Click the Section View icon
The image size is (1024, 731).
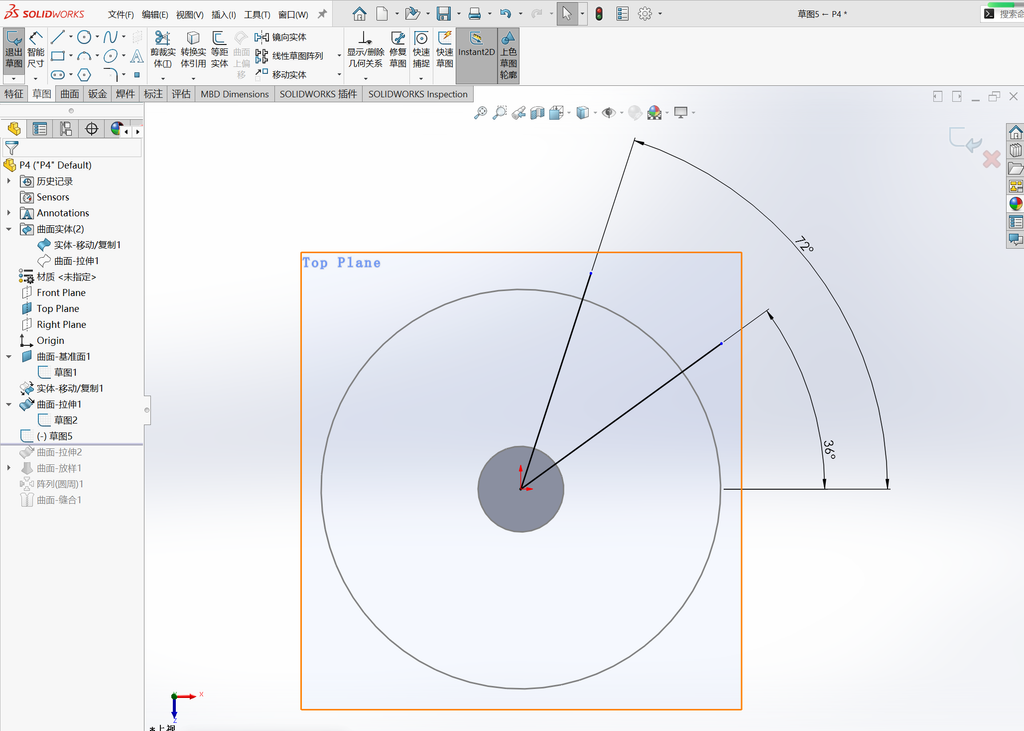pos(537,113)
